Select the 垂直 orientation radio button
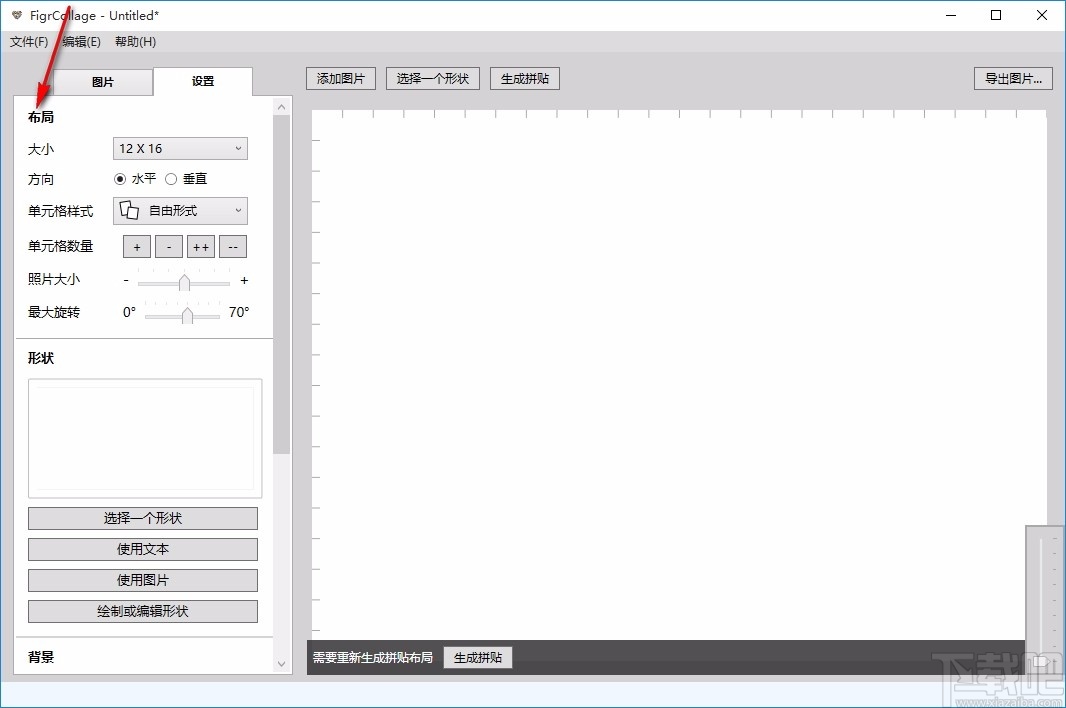 click(x=170, y=179)
